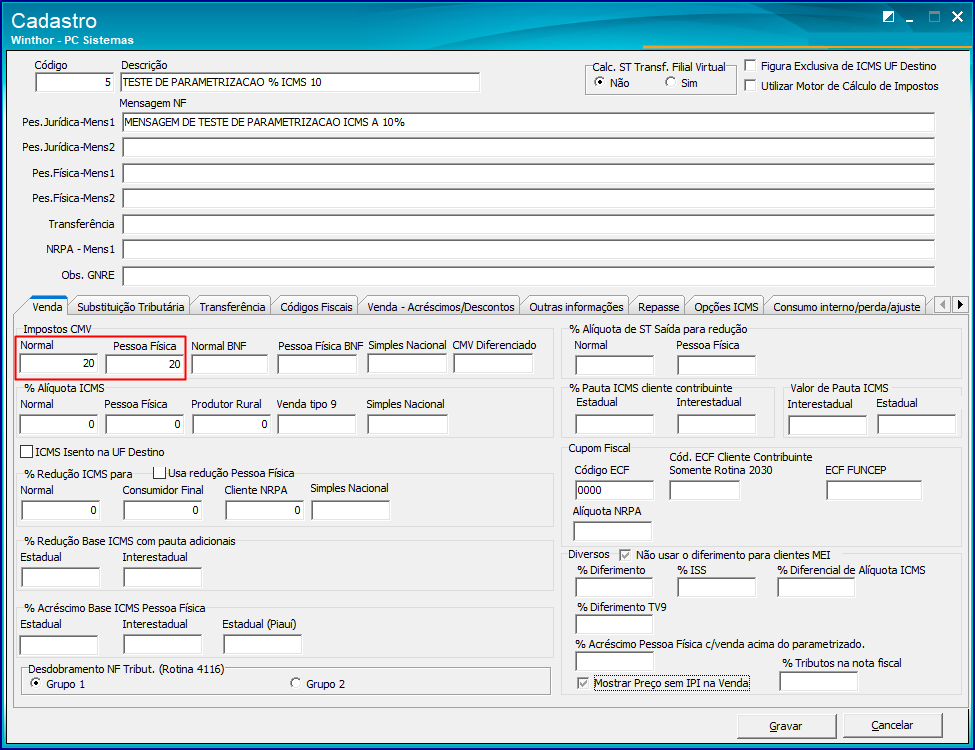
Task: Click the CMV Diferenciado field
Action: click(x=493, y=364)
